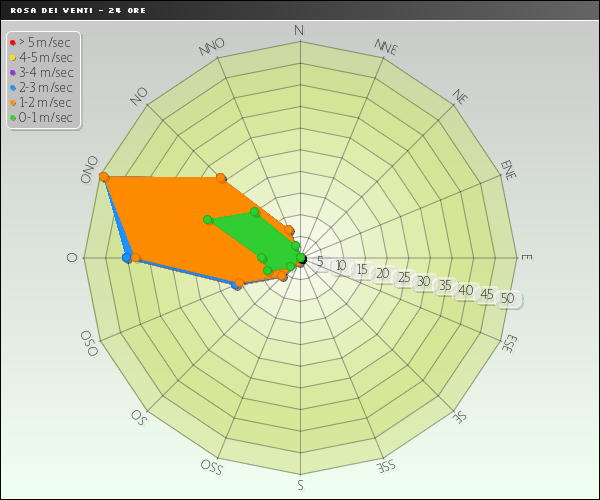Select the N compass label at top
Viewport: 600px width, 500px height.
click(x=299, y=31)
